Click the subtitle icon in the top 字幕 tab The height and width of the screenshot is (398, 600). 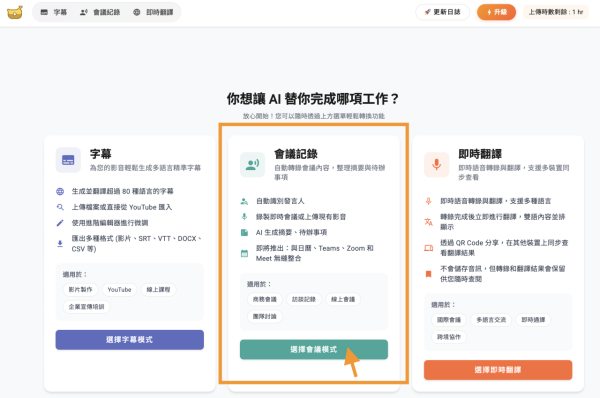tap(44, 12)
